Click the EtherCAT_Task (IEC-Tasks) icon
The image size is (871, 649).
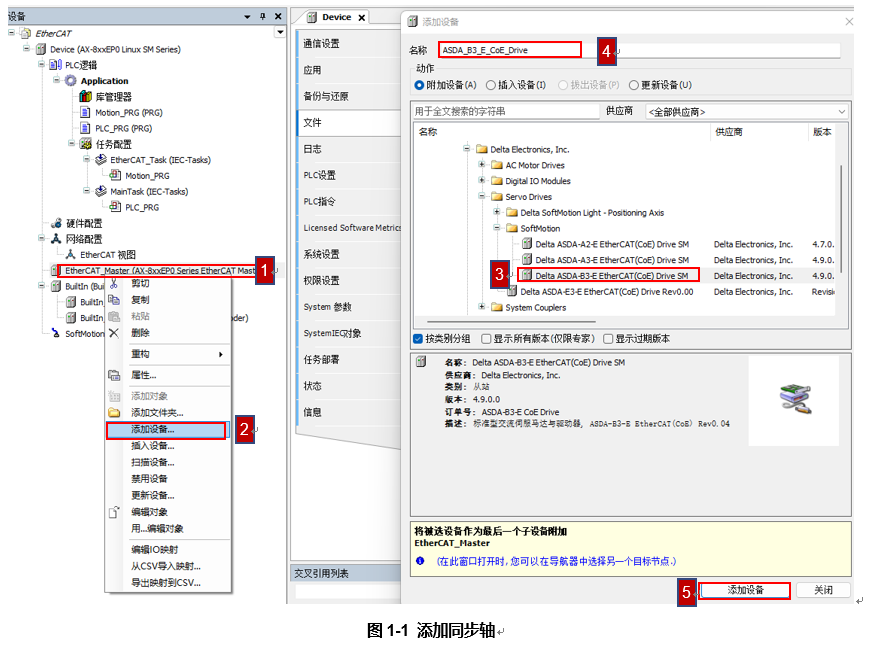tap(101, 159)
